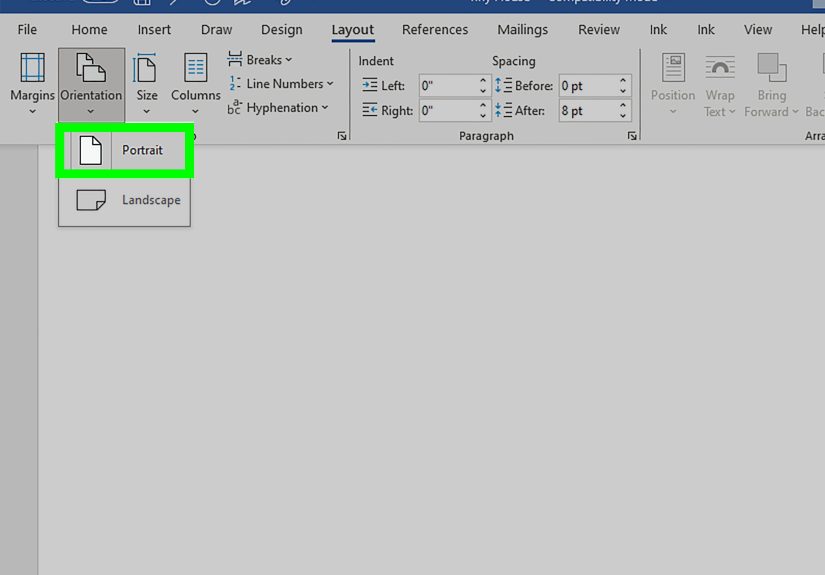Switch to the Home tab
Screen dimensions: 825x575
89,29
